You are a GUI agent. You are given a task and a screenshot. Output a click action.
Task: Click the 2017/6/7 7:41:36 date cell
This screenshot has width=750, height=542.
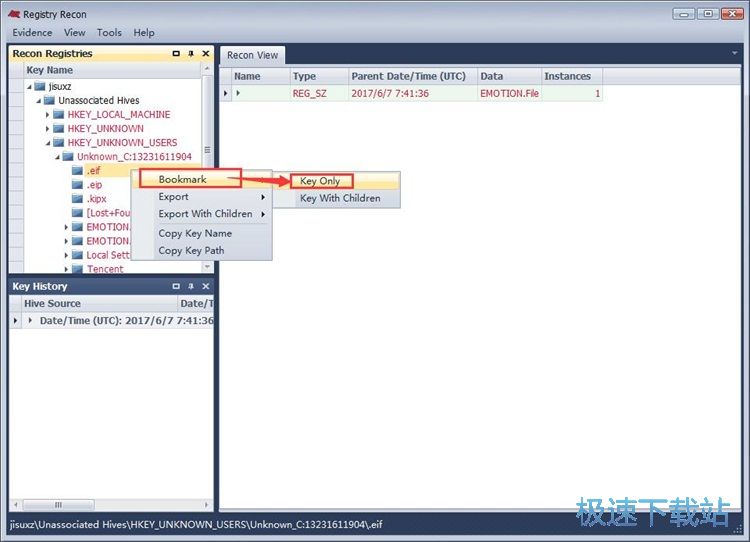[413, 93]
